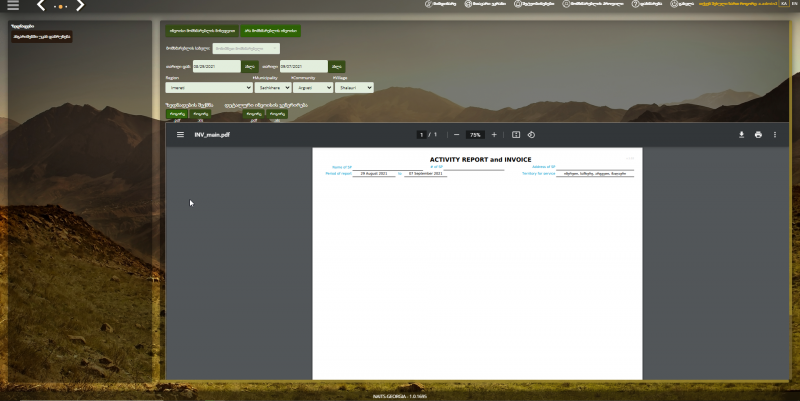Click the orange logged-in user name
The height and width of the screenshot is (401, 800).
(738, 4)
